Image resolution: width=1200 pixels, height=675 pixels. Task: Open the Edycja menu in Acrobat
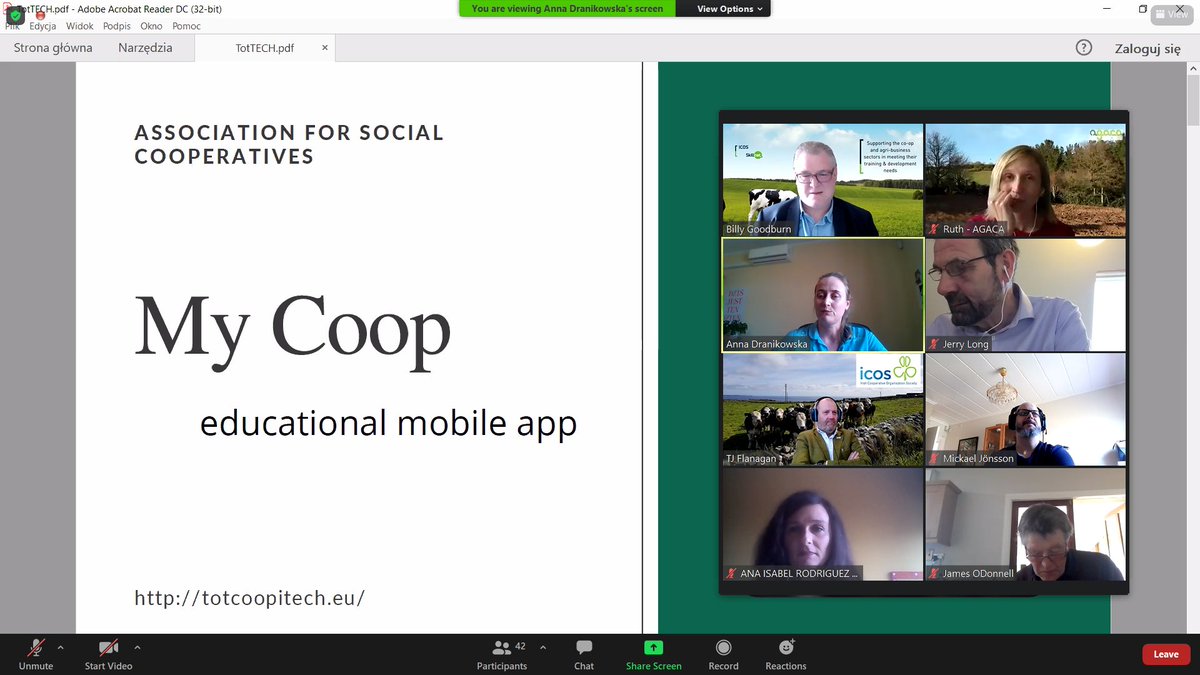coord(43,26)
